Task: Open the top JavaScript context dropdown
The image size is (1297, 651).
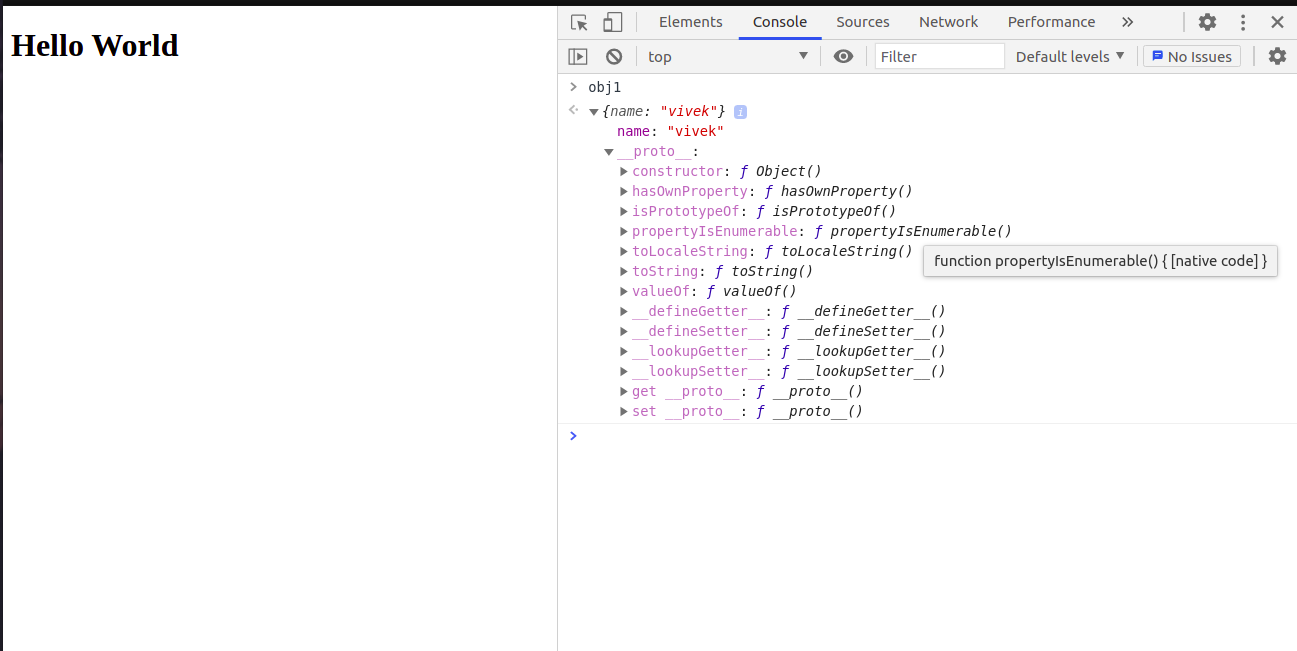Action: (728, 57)
